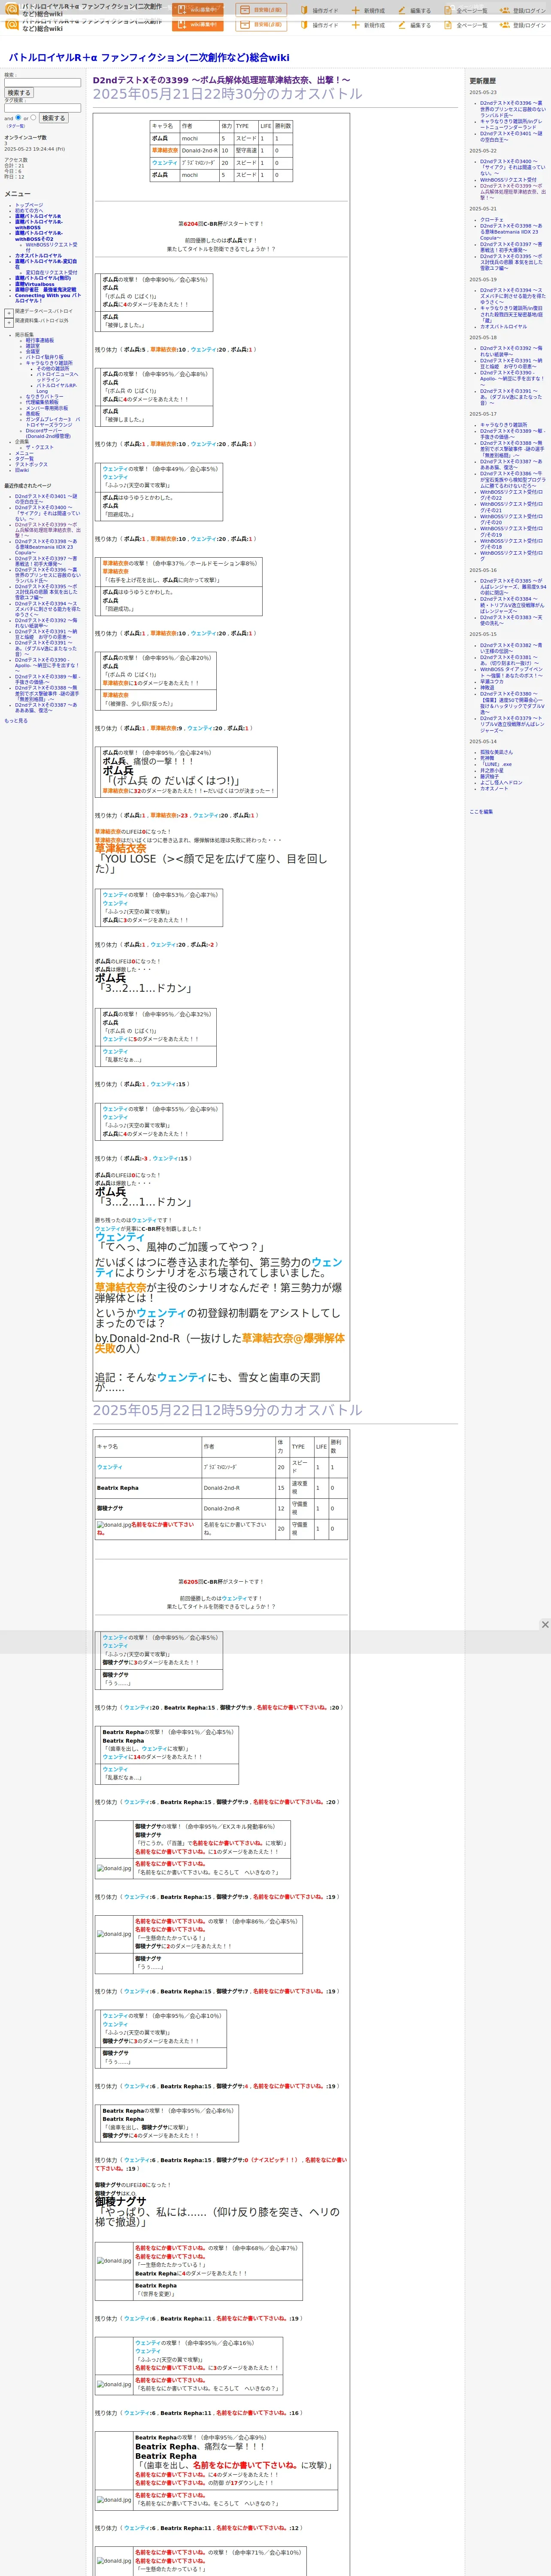The image size is (551, 2576).
Task: Open その他の雑談所 link
Action: click(53, 368)
